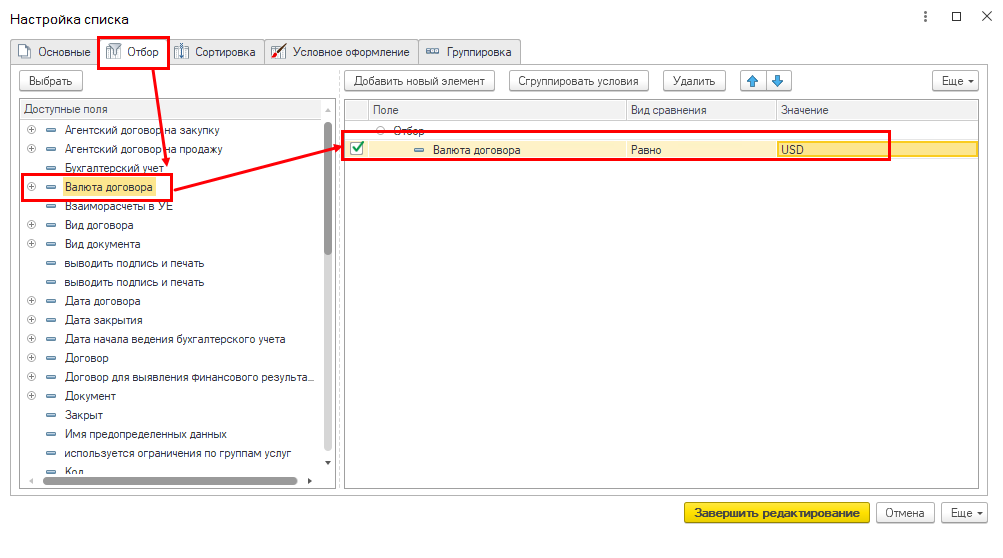Expand Договор для выявления финансового результата node

(31, 377)
